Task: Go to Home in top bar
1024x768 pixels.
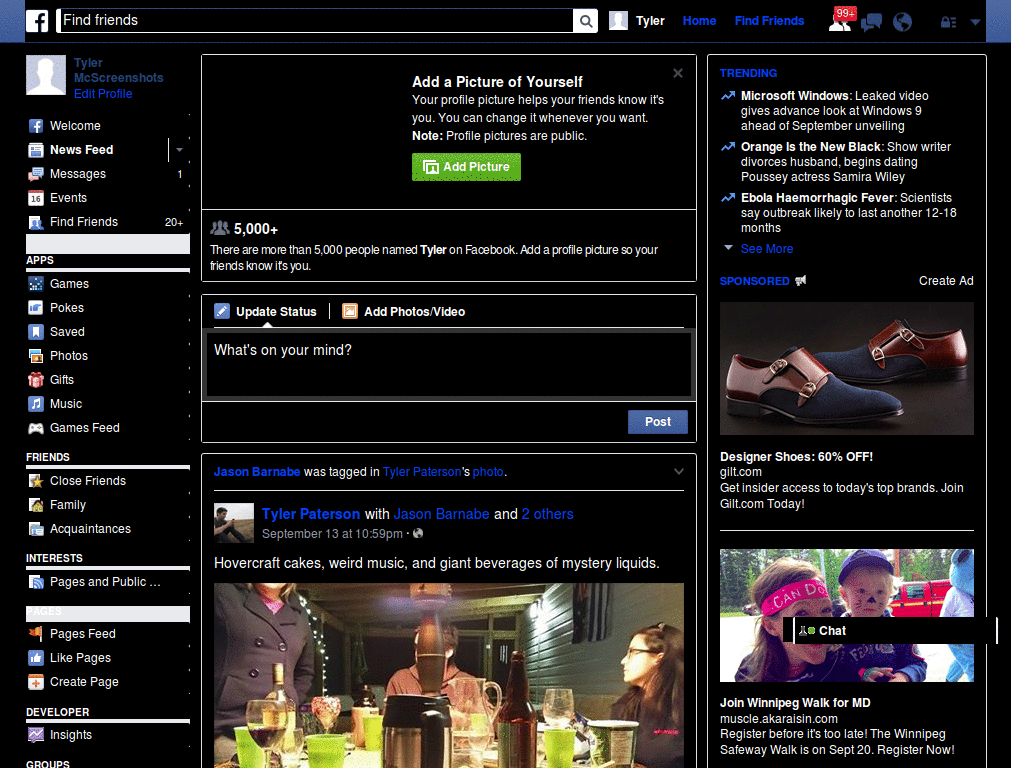Action: (699, 21)
